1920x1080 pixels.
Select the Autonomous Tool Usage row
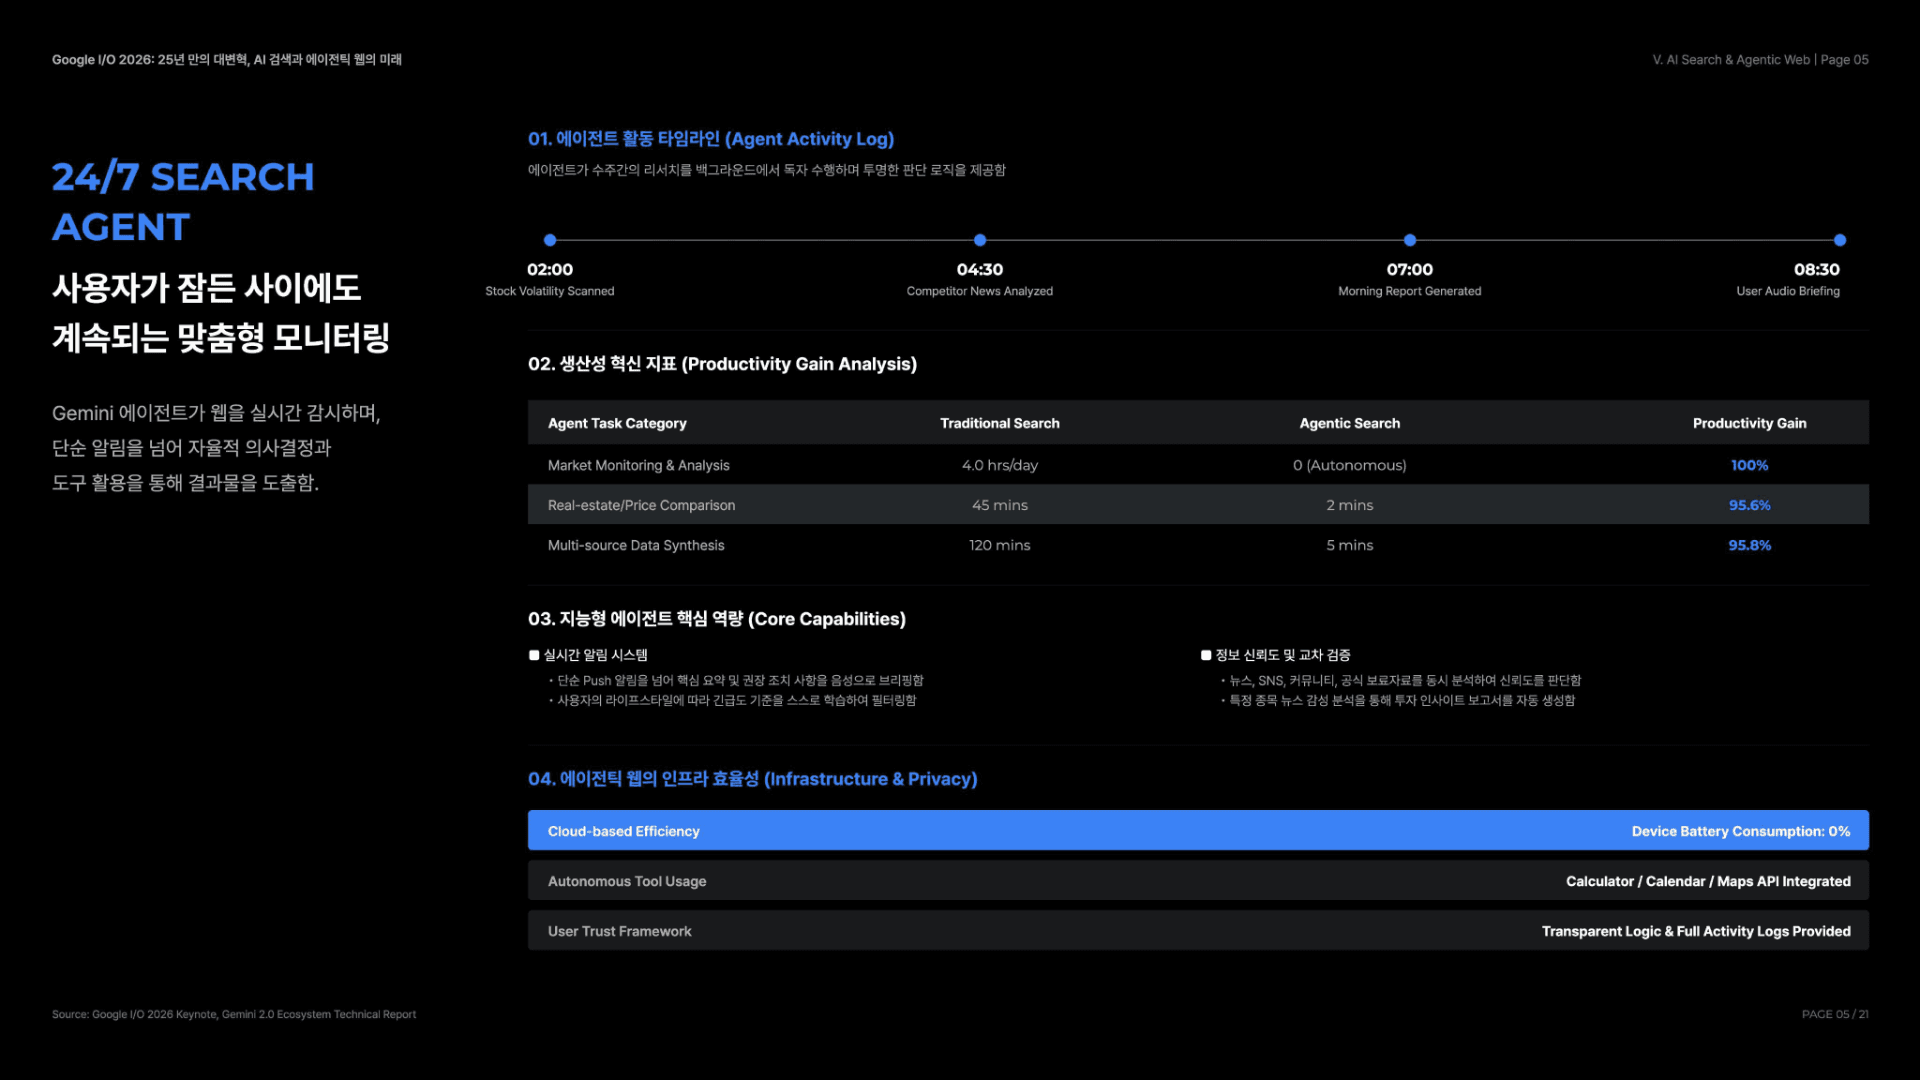click(x=1198, y=880)
